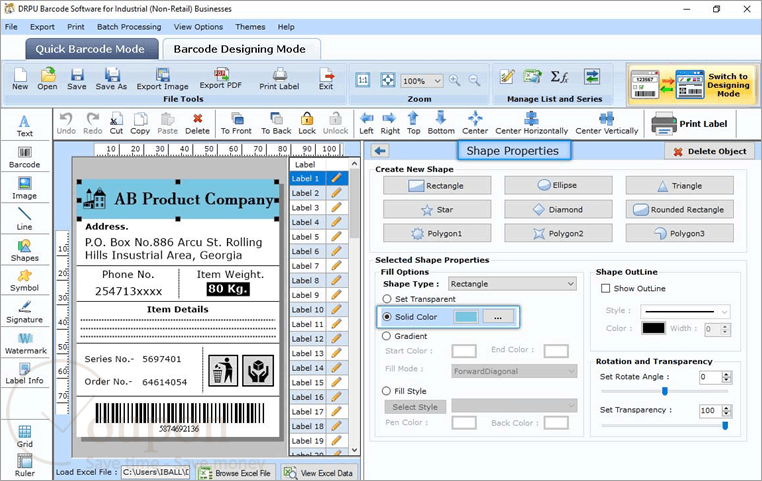Open the Themes menu
Viewport: 762px width, 481px height.
click(250, 27)
